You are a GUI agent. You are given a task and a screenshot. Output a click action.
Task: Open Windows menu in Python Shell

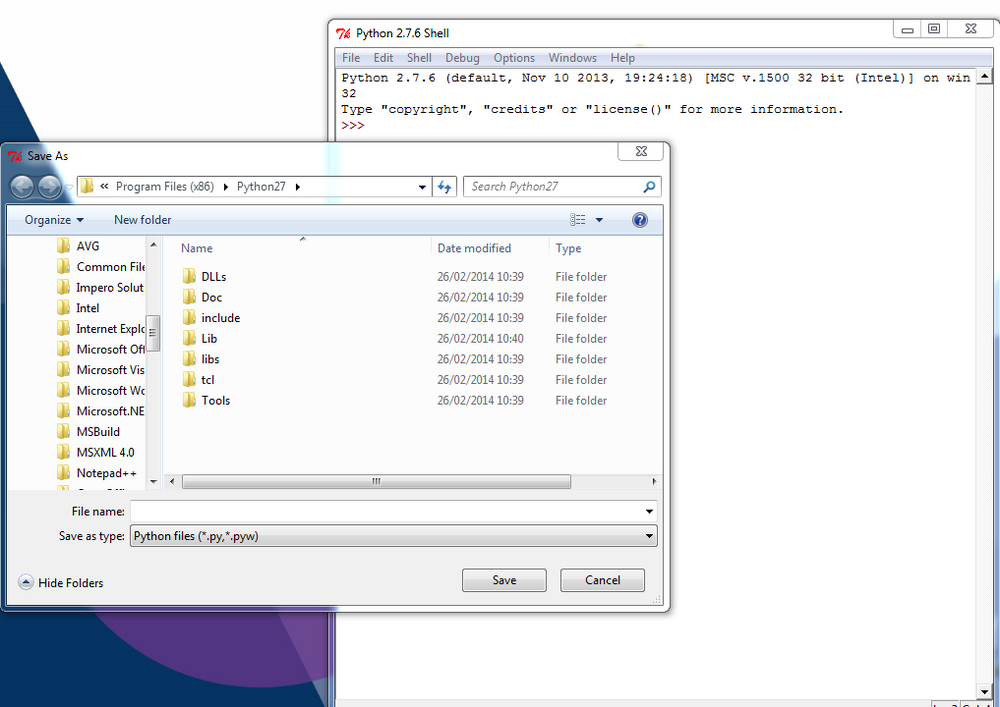573,58
